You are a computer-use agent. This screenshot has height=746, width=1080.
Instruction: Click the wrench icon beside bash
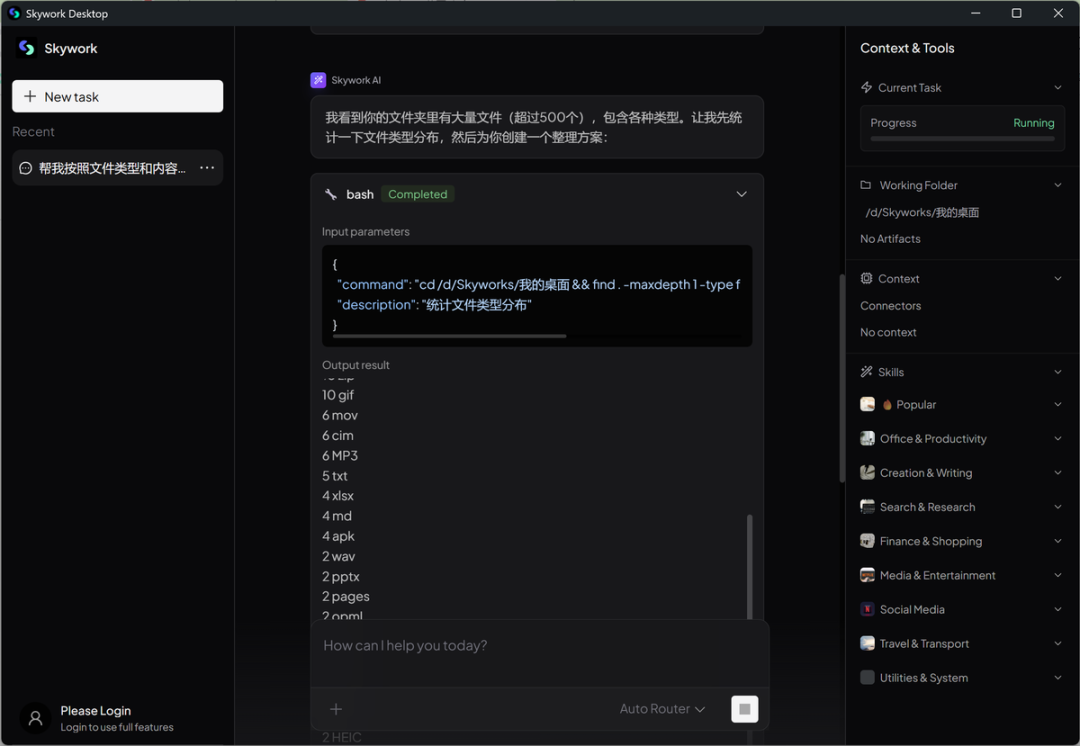pyautogui.click(x=331, y=194)
